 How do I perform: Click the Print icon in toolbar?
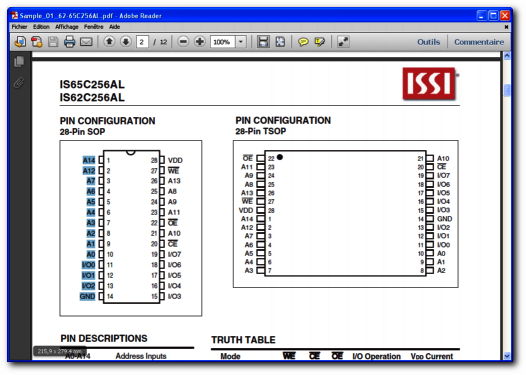pyautogui.click(x=69, y=42)
